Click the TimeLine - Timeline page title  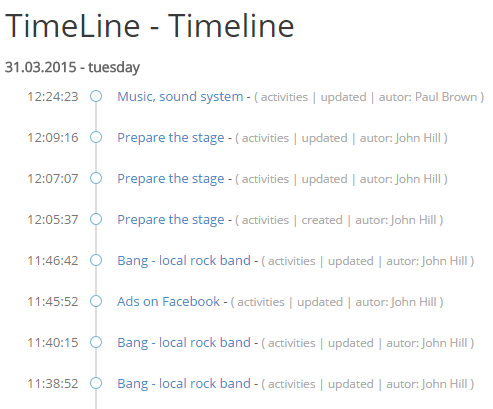tap(150, 26)
